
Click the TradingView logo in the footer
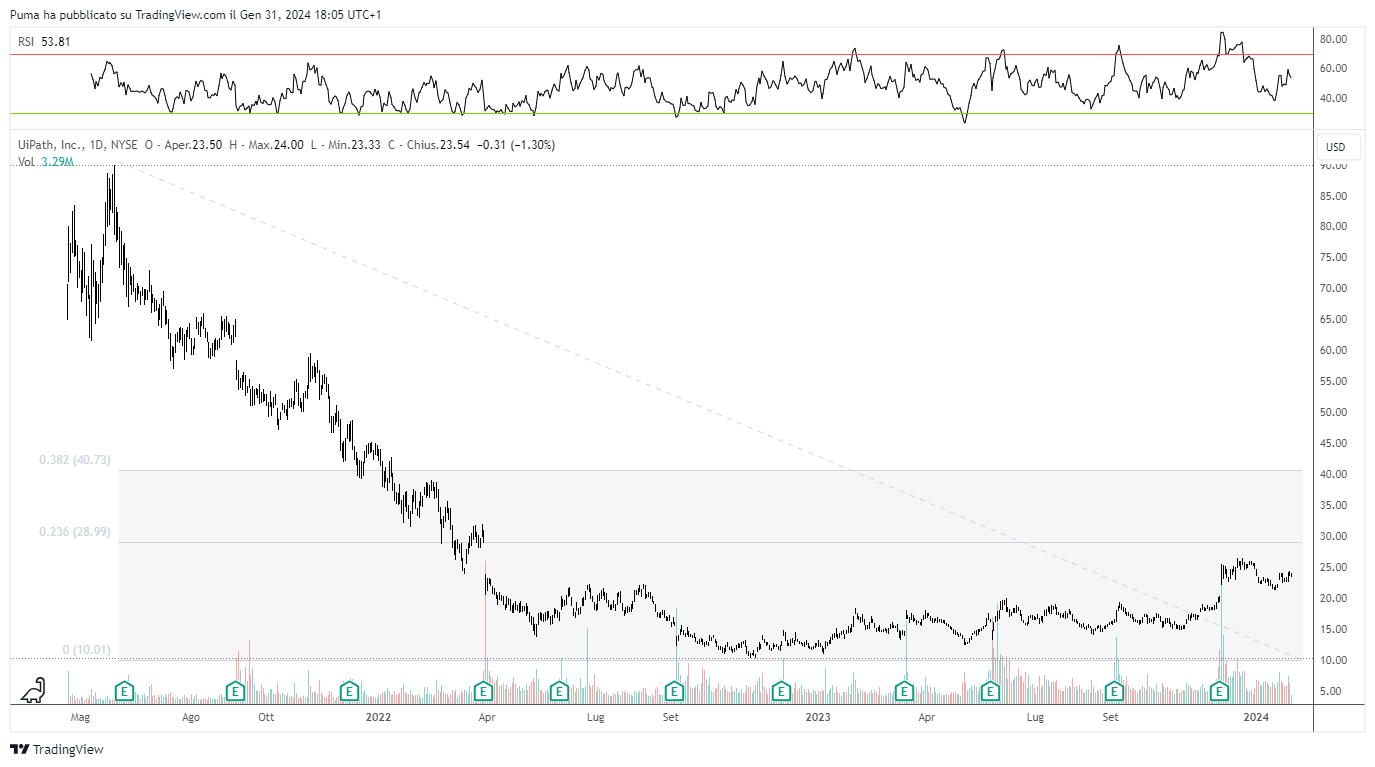coord(57,749)
